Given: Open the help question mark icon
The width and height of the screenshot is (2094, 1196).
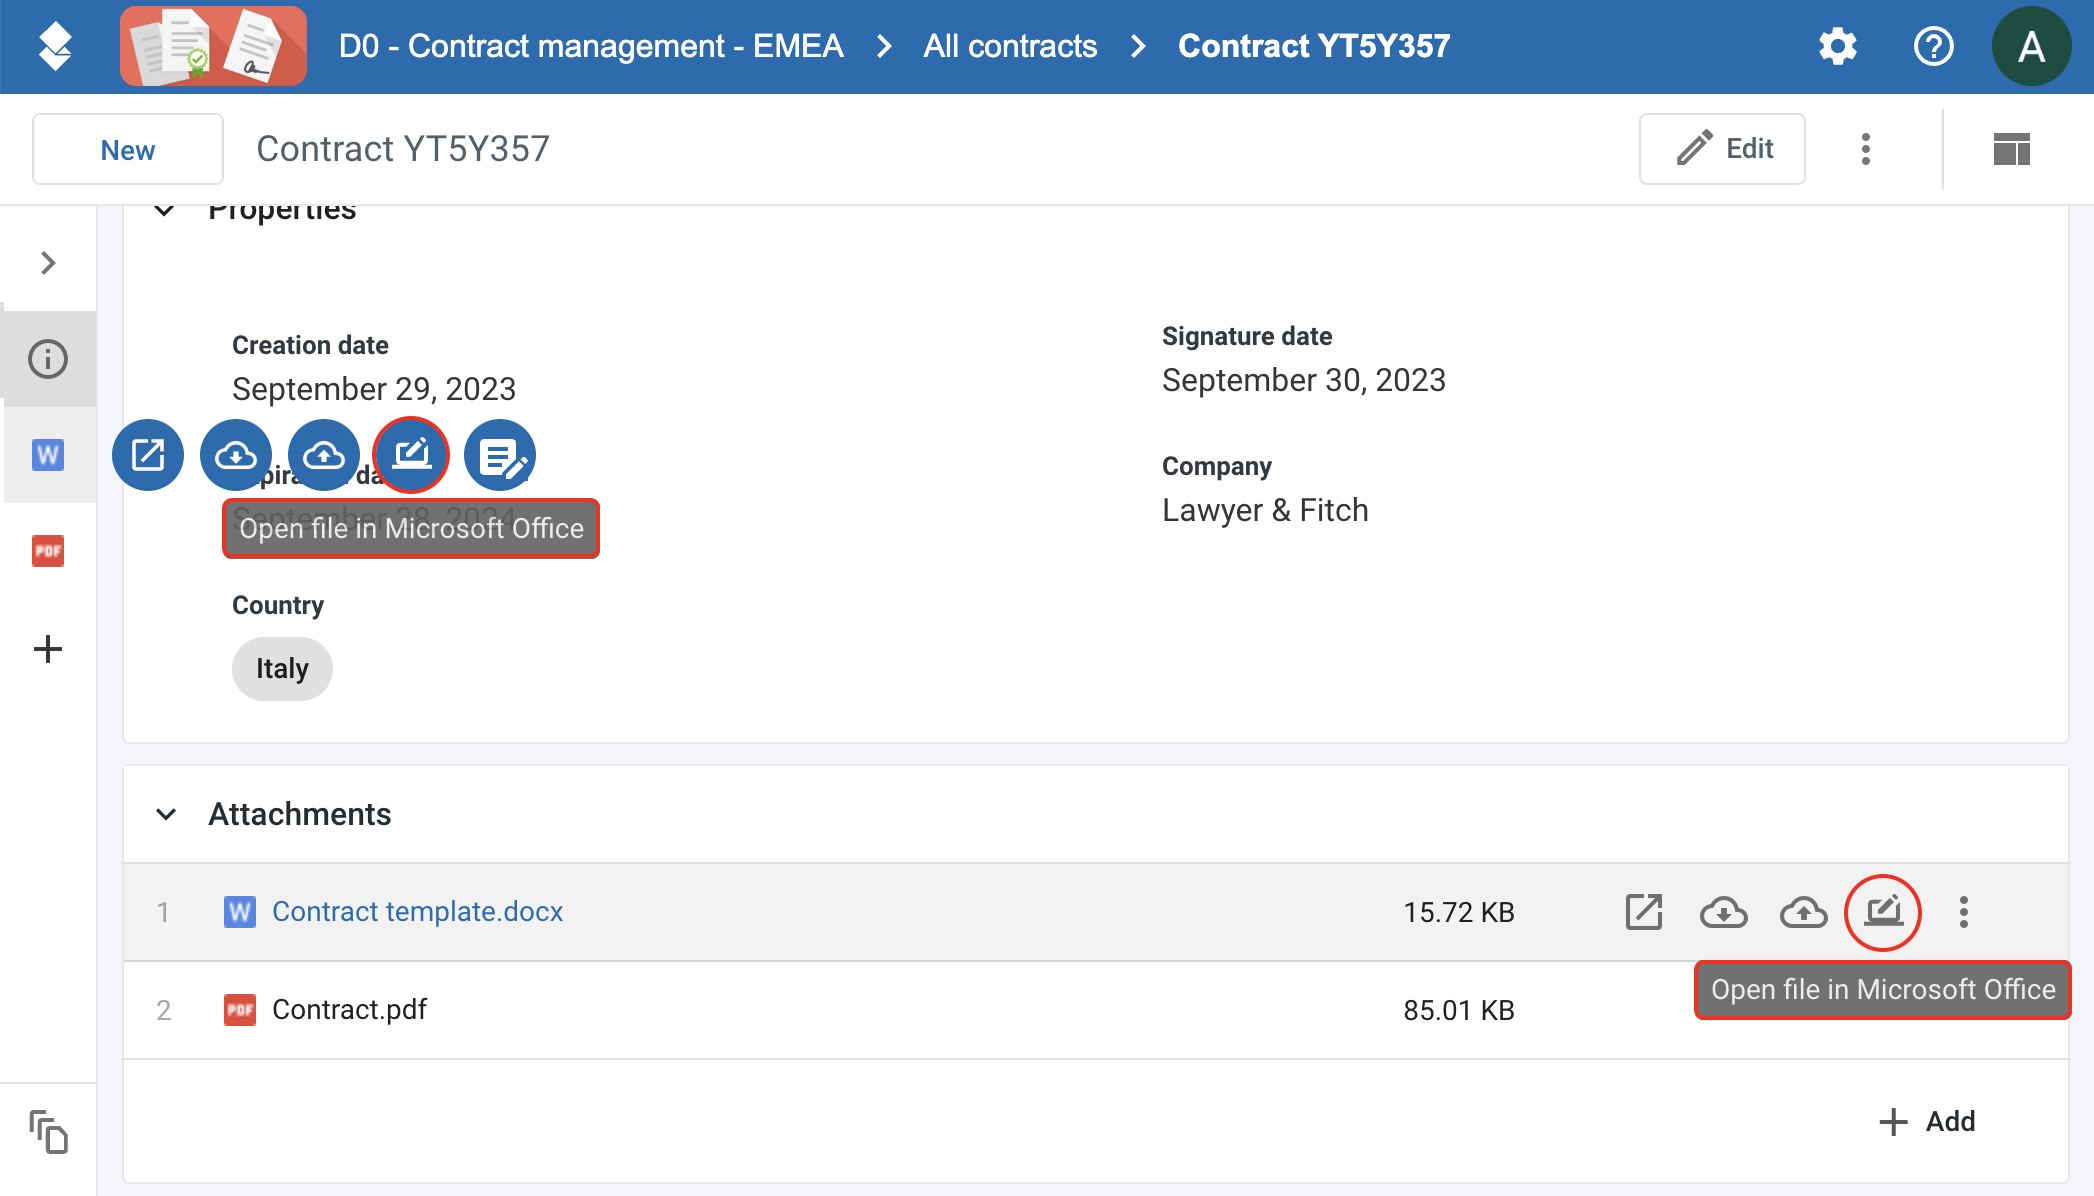Looking at the screenshot, I should (1934, 46).
